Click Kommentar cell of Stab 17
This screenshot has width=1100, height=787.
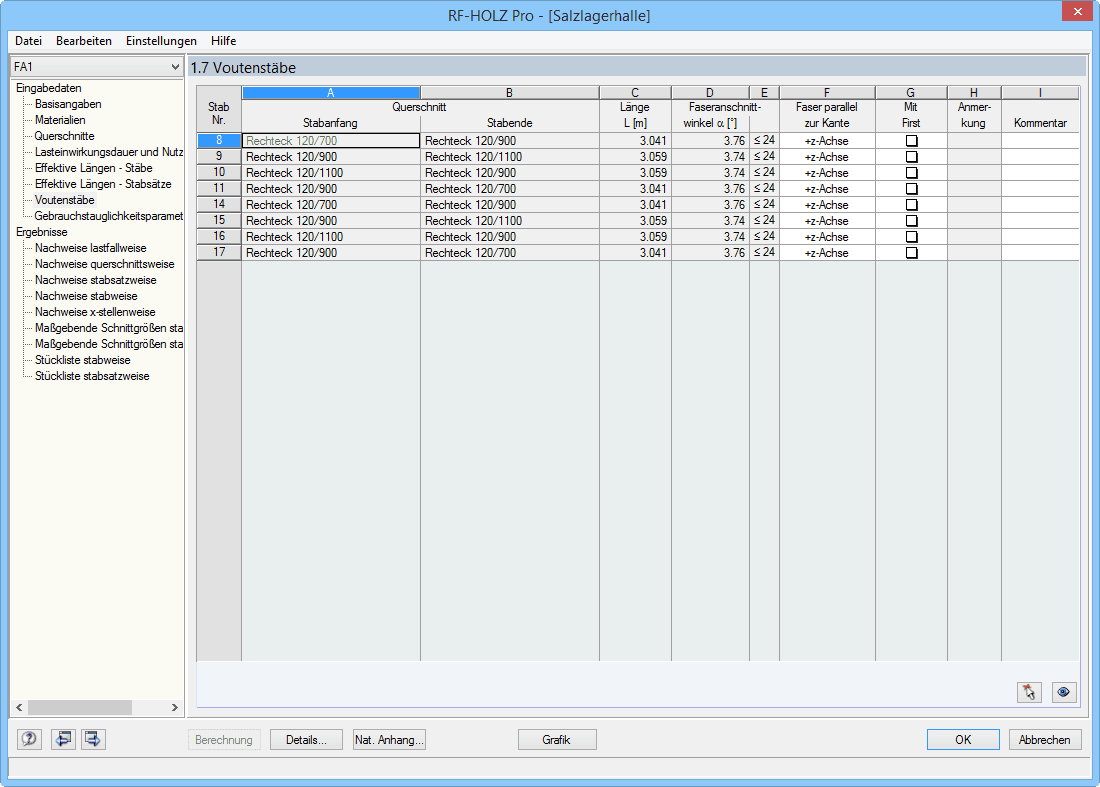point(1040,253)
